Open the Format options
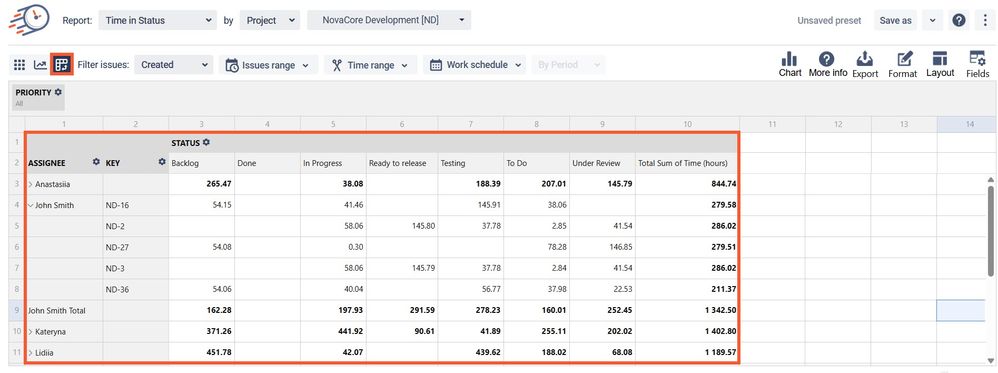This screenshot has height=373, width=998. (x=903, y=64)
